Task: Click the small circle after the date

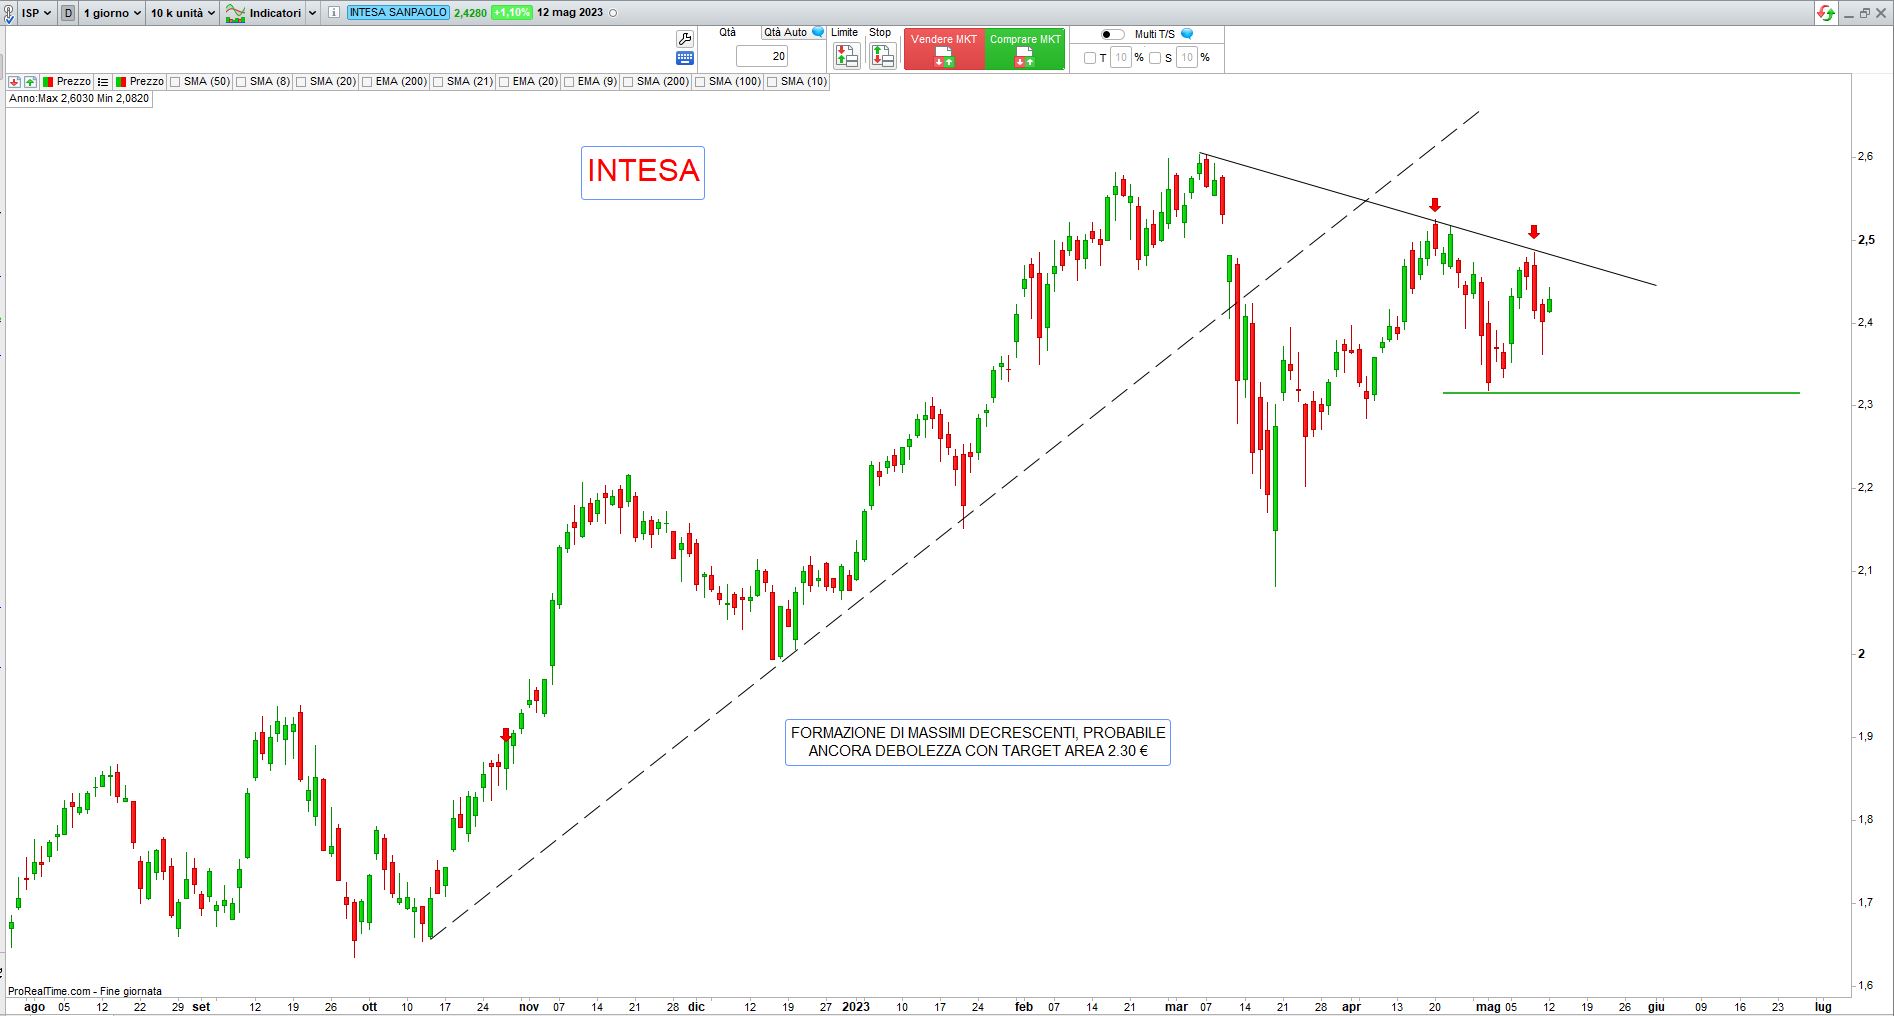Action: pyautogui.click(x=613, y=13)
